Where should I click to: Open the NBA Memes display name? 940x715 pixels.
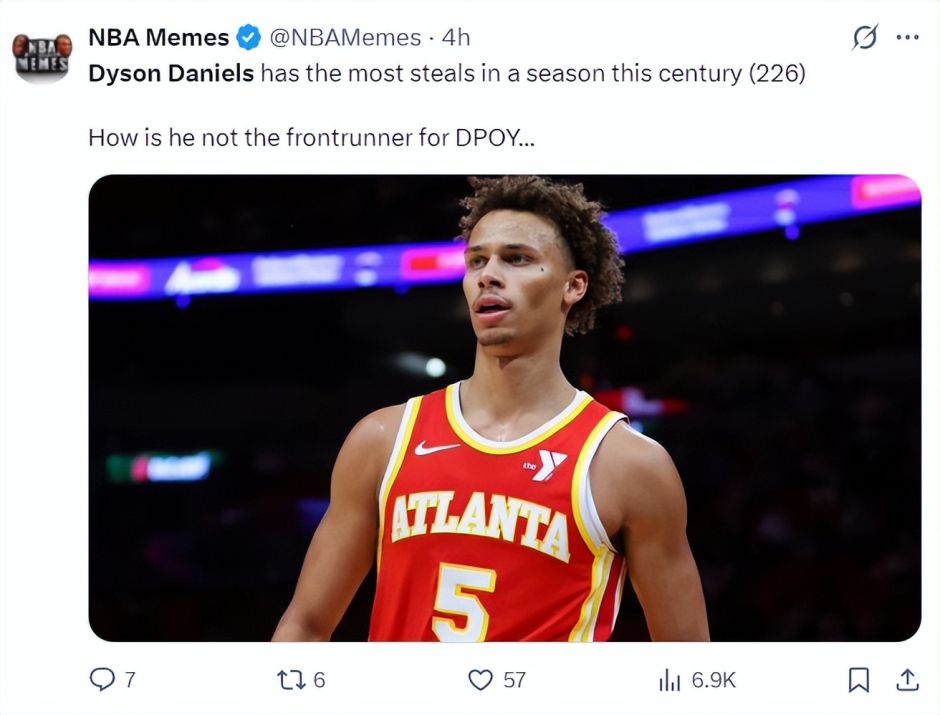coord(158,38)
